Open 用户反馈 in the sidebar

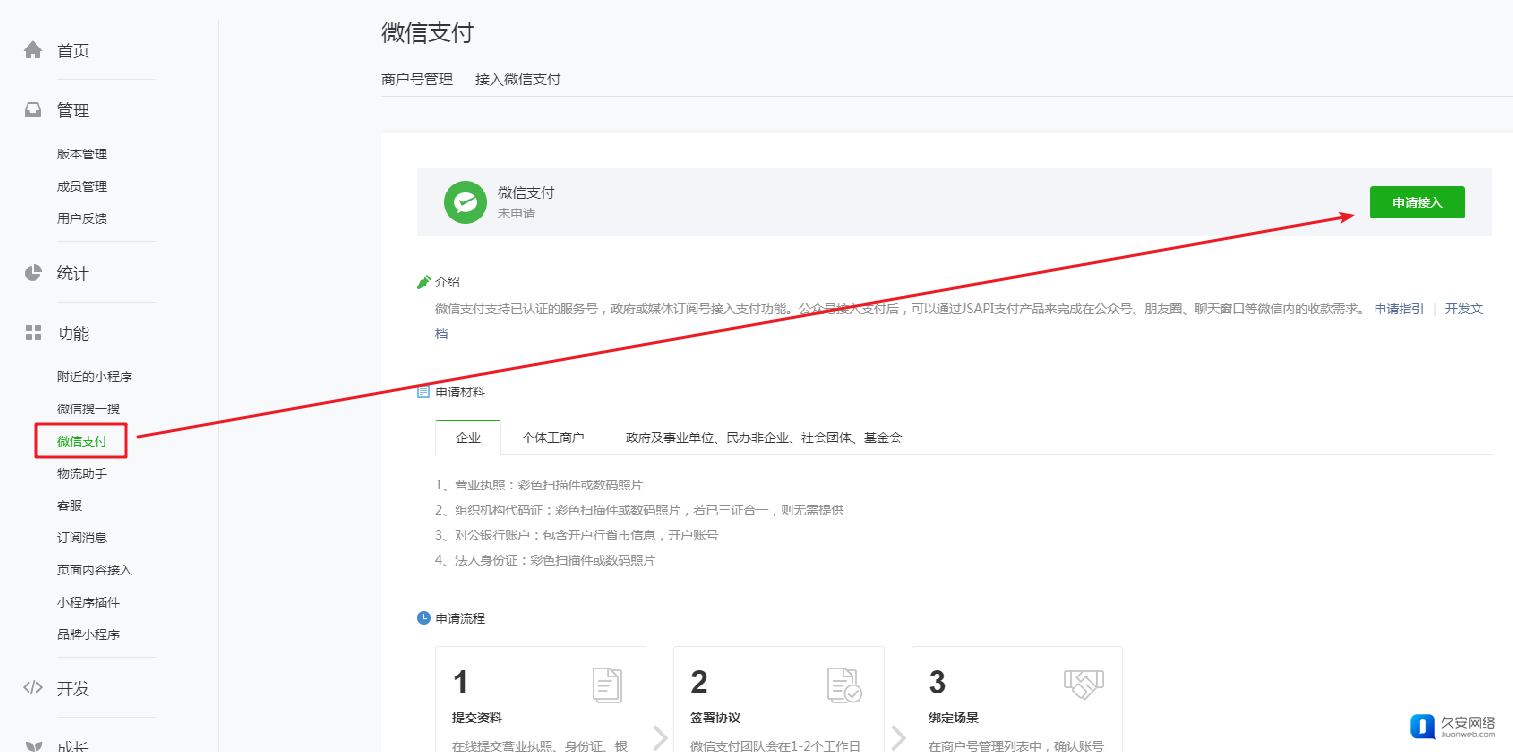coord(82,218)
